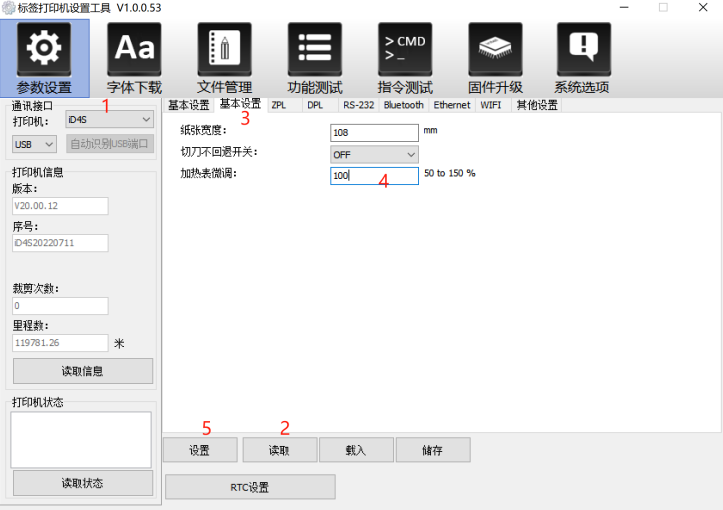Open the 系统选项 exclamation bubble icon
Image resolution: width=723 pixels, height=510 pixels.
tap(584, 58)
